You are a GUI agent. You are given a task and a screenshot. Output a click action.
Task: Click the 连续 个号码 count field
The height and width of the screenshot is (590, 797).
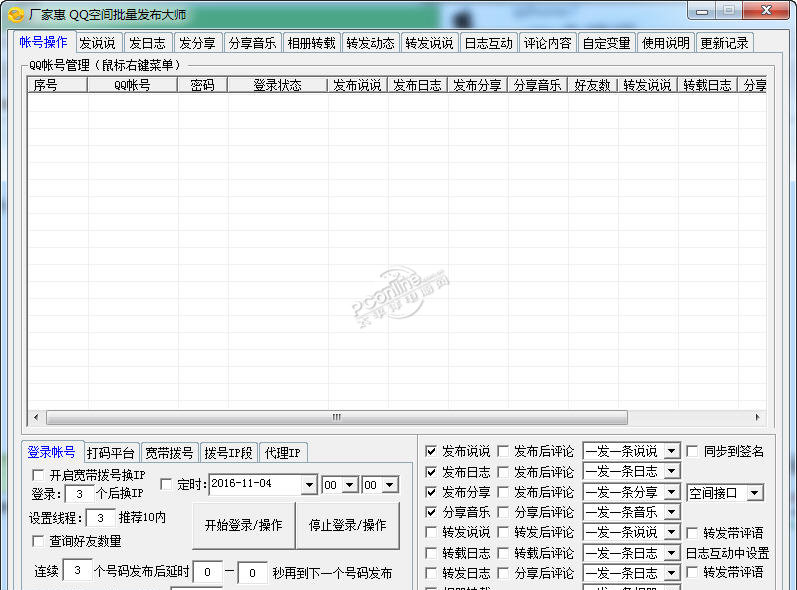77,570
